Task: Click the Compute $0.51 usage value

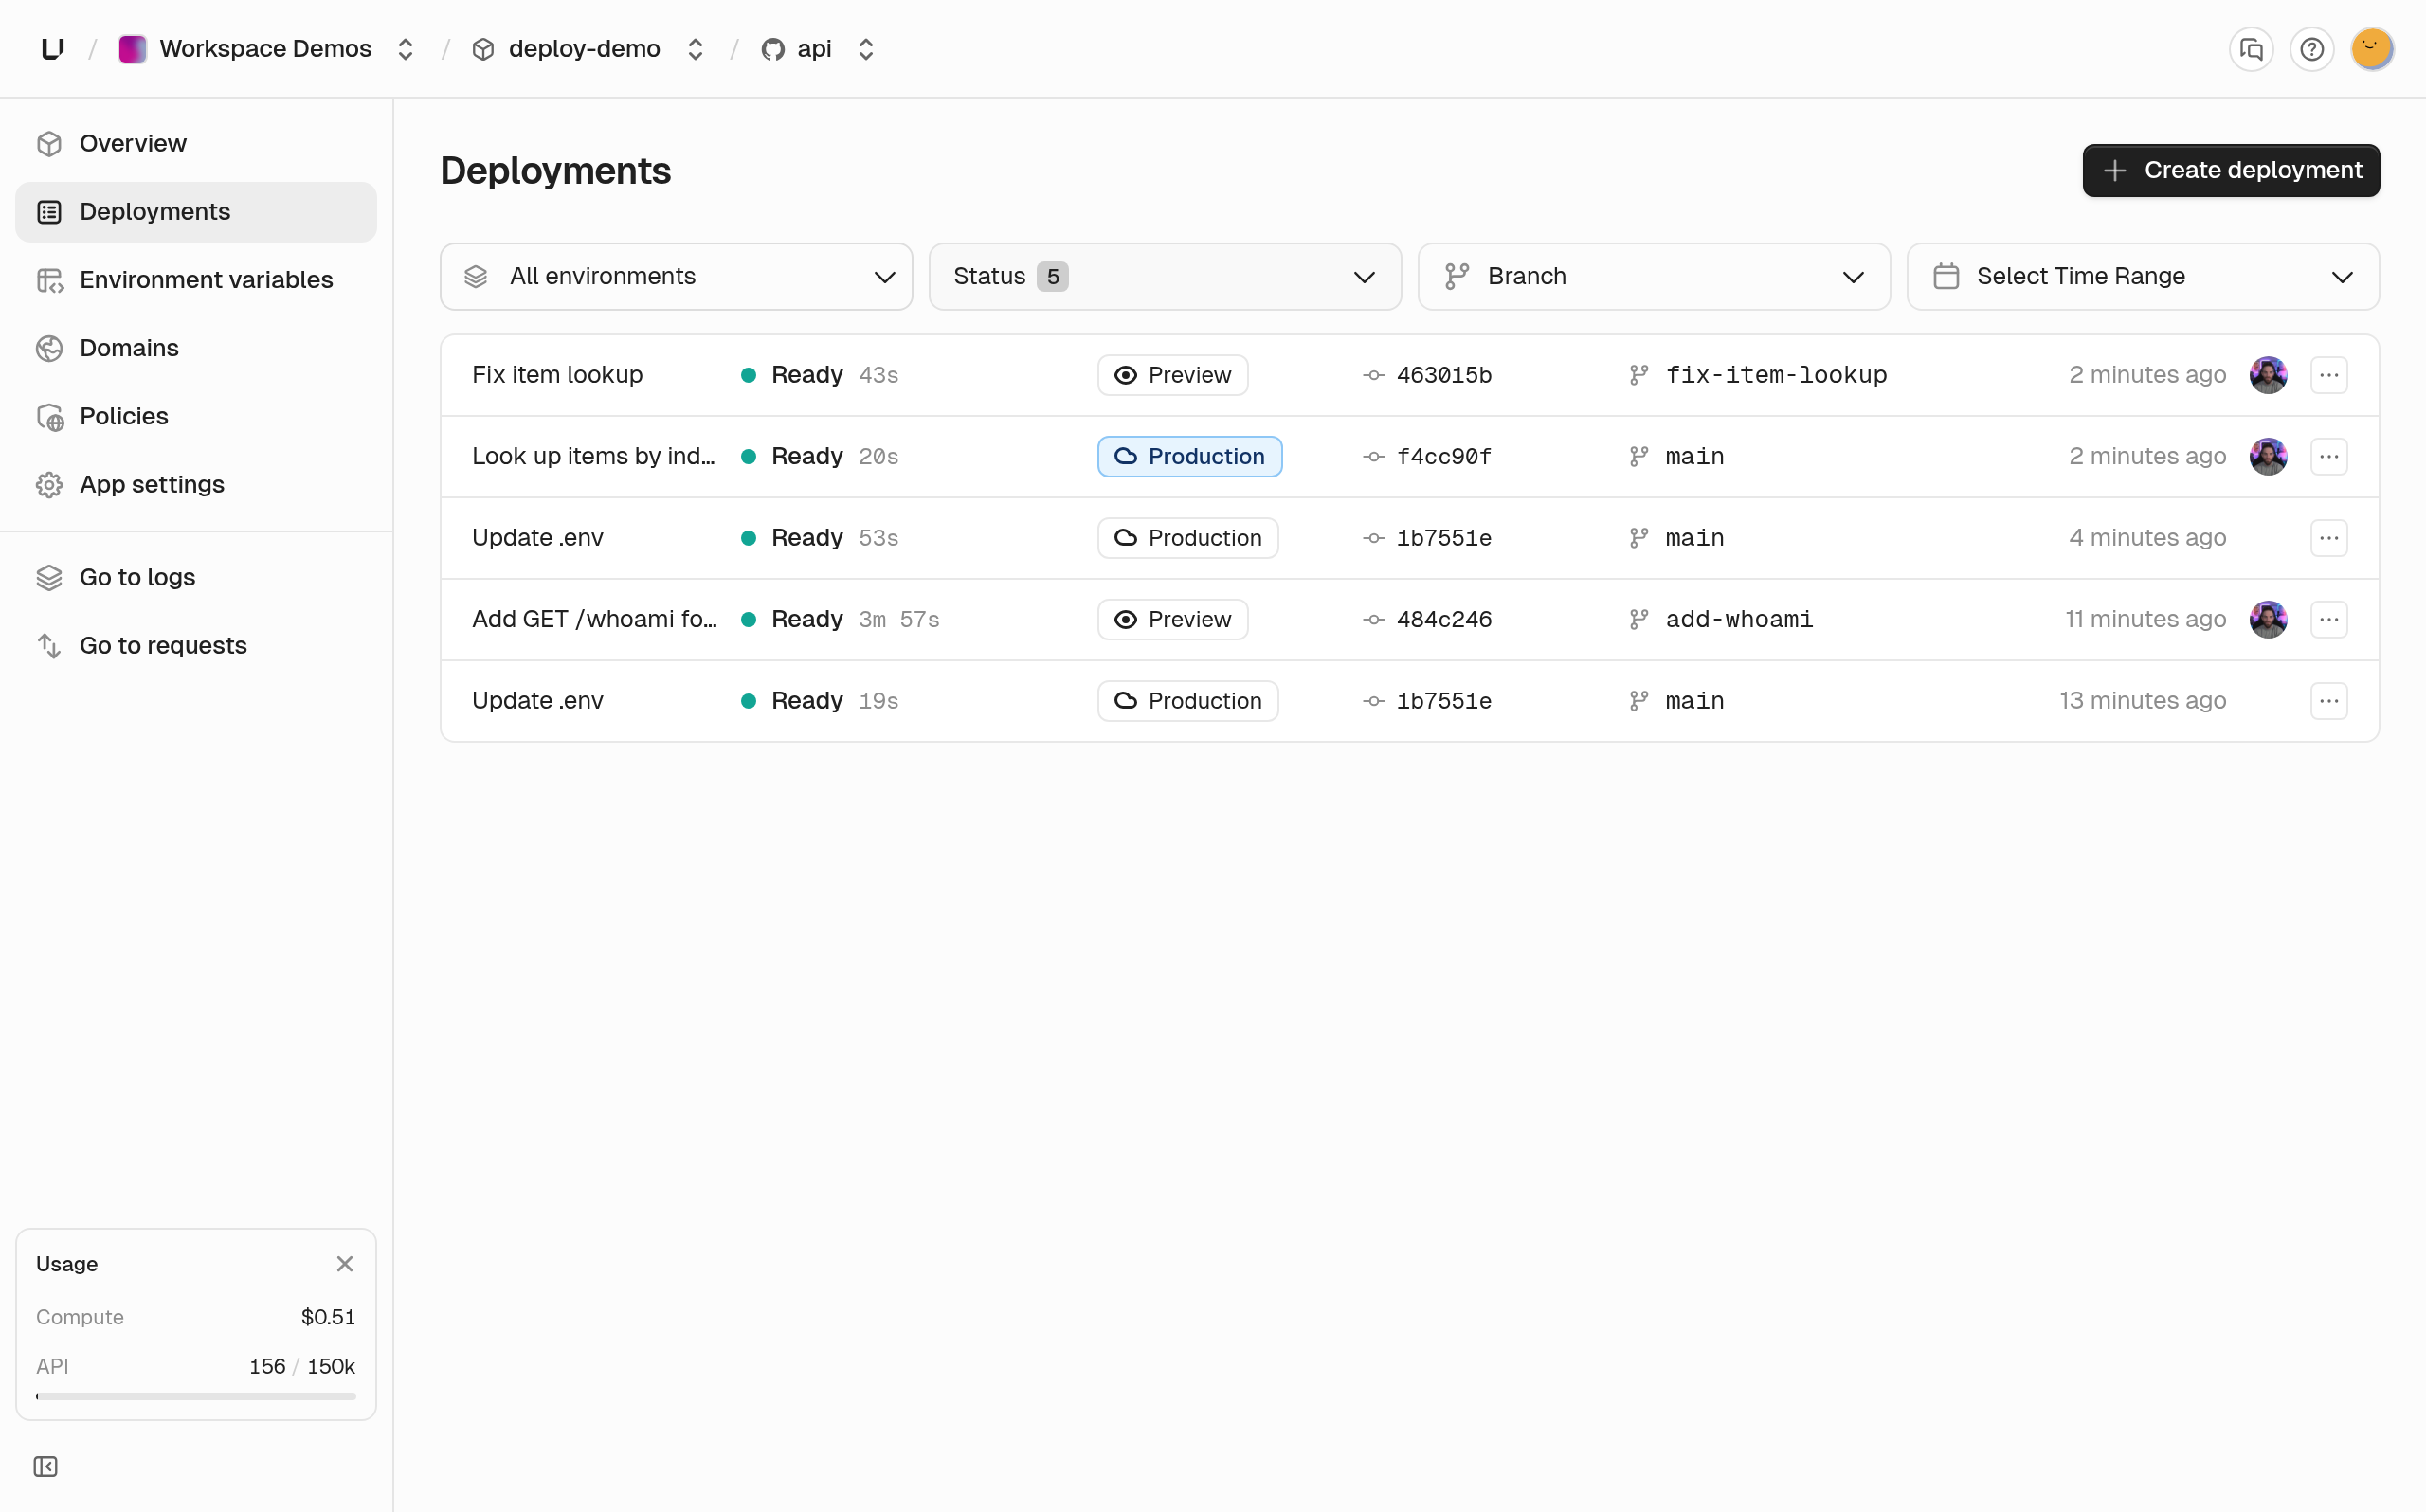Action: 328,1317
